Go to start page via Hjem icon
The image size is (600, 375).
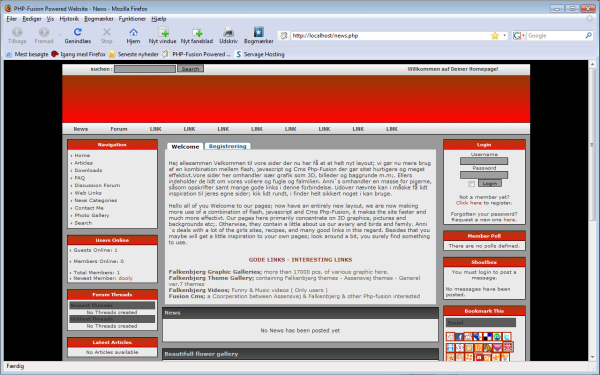point(133,35)
